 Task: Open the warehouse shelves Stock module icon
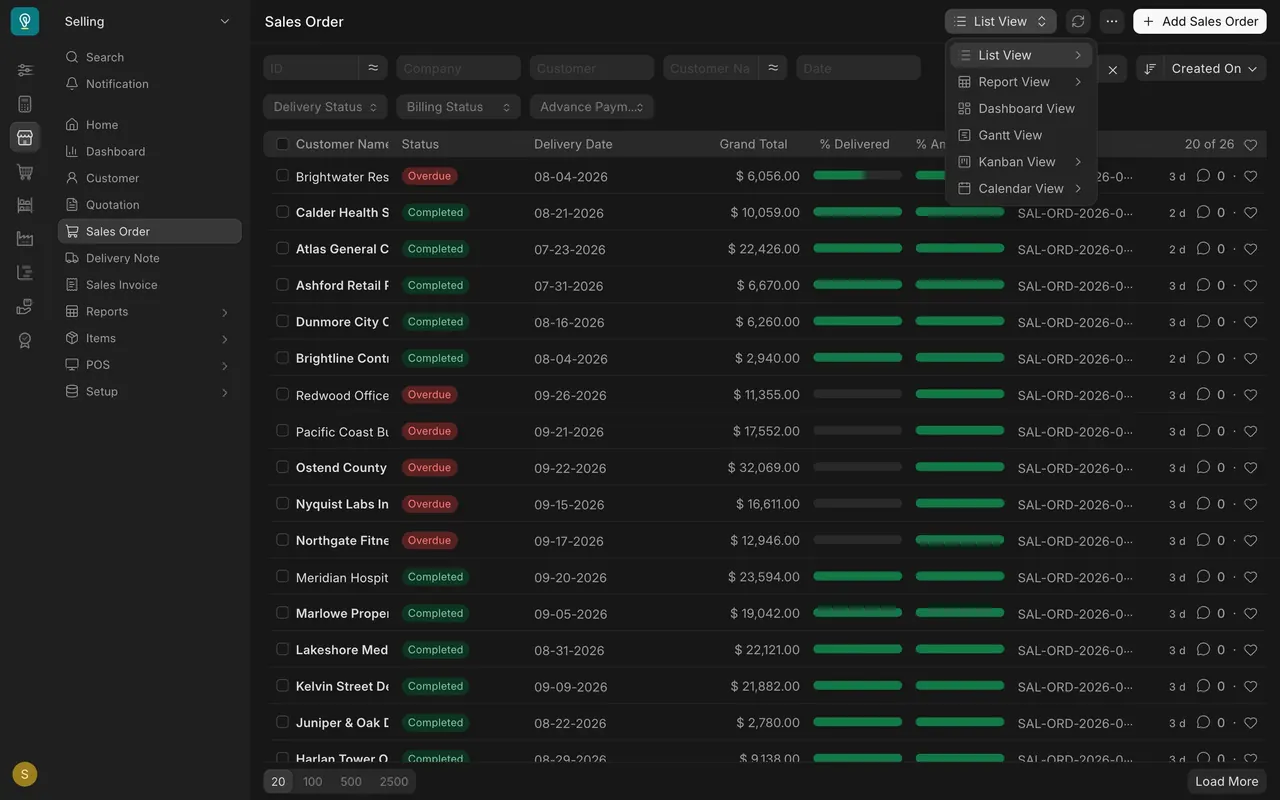coord(25,205)
